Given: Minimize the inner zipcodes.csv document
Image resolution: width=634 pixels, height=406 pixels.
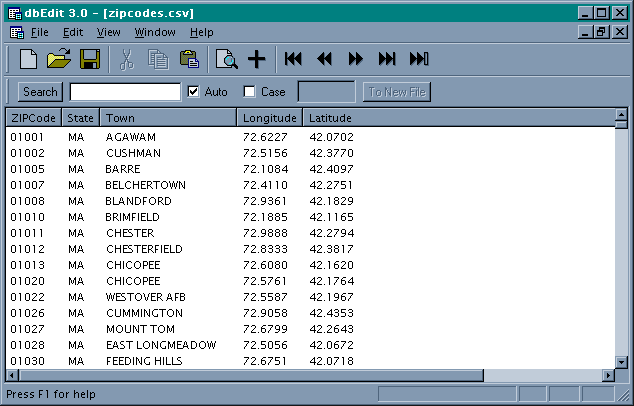Looking at the screenshot, I should (585, 32).
